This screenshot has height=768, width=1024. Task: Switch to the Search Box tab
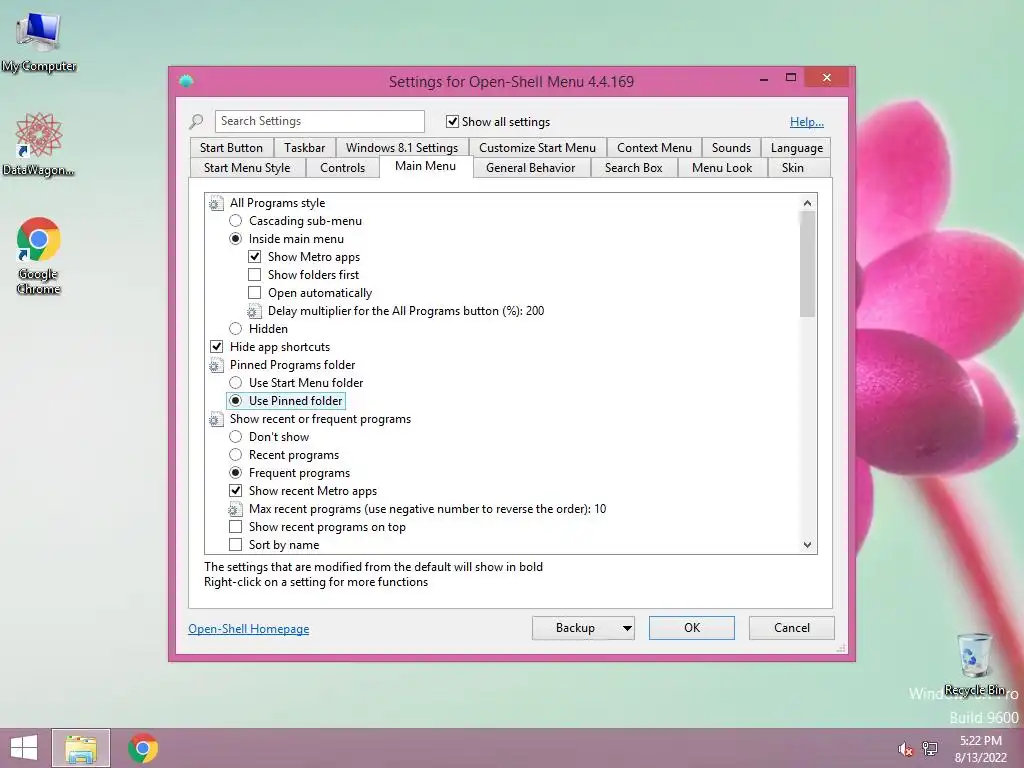633,168
